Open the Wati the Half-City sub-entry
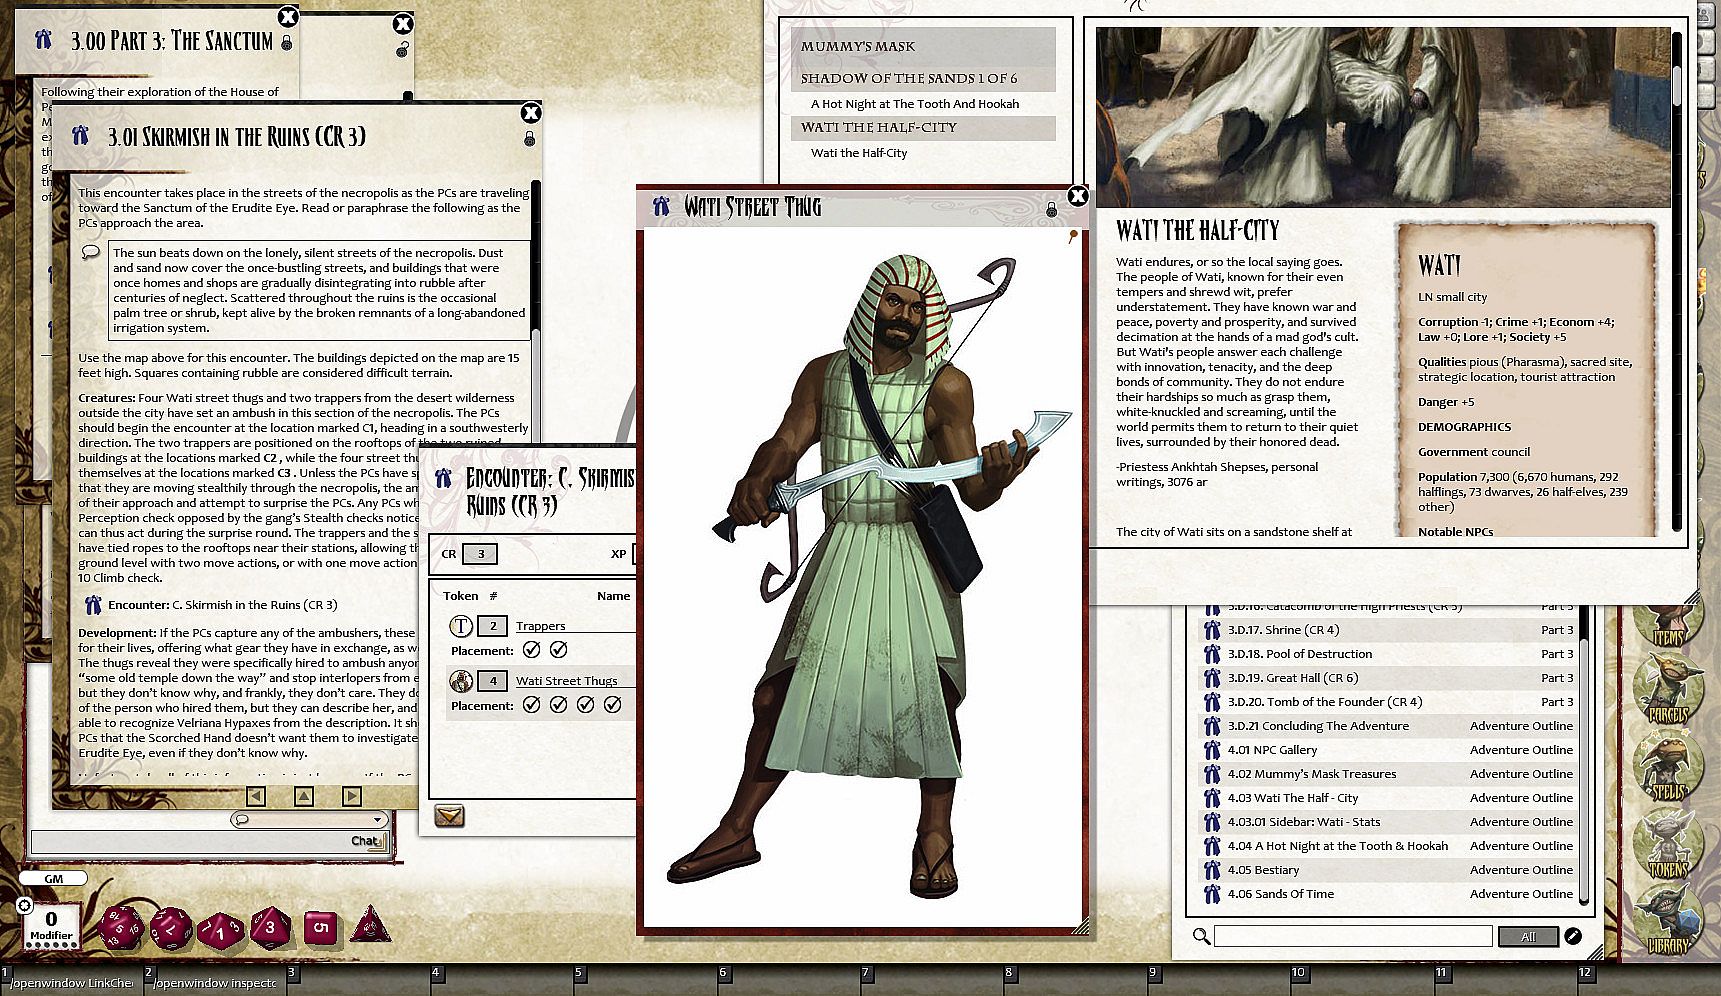Viewport: 1721px width, 996px height. [x=859, y=153]
